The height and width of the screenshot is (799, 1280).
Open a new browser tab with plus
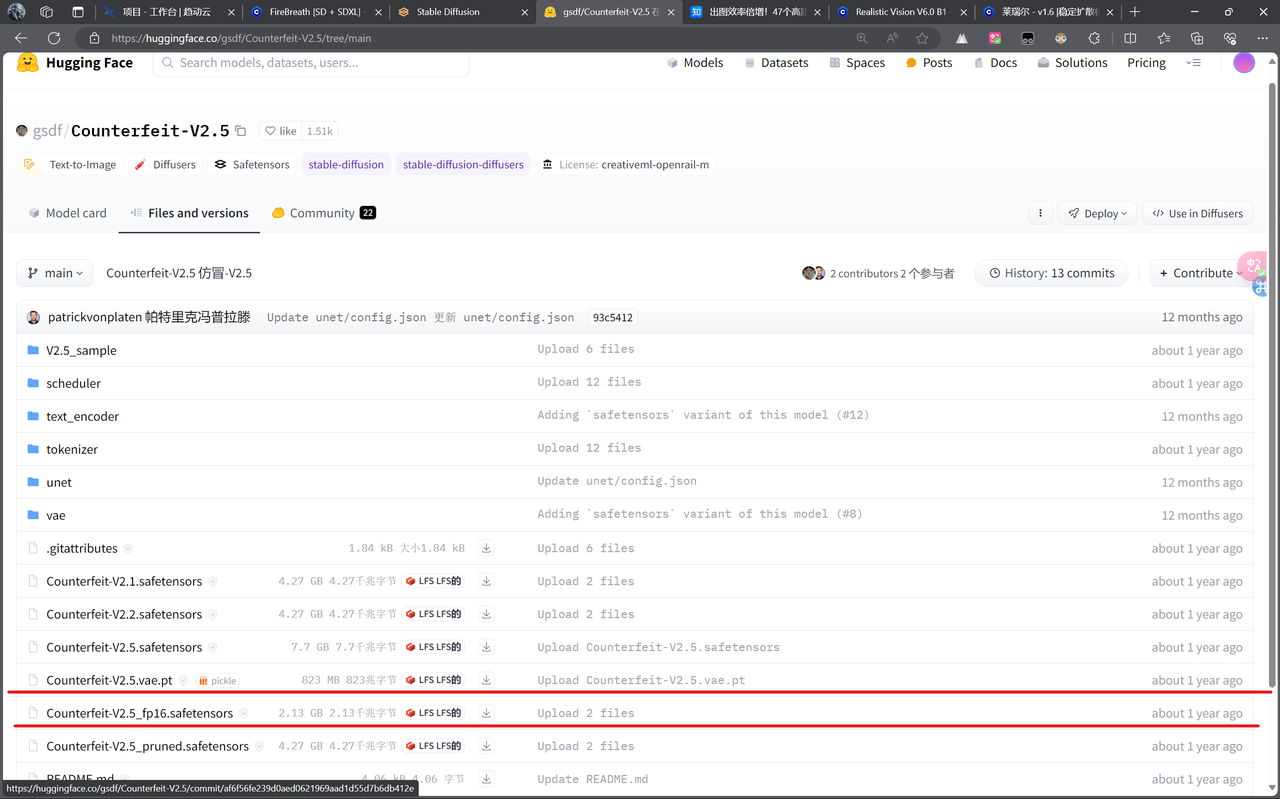(x=1134, y=12)
